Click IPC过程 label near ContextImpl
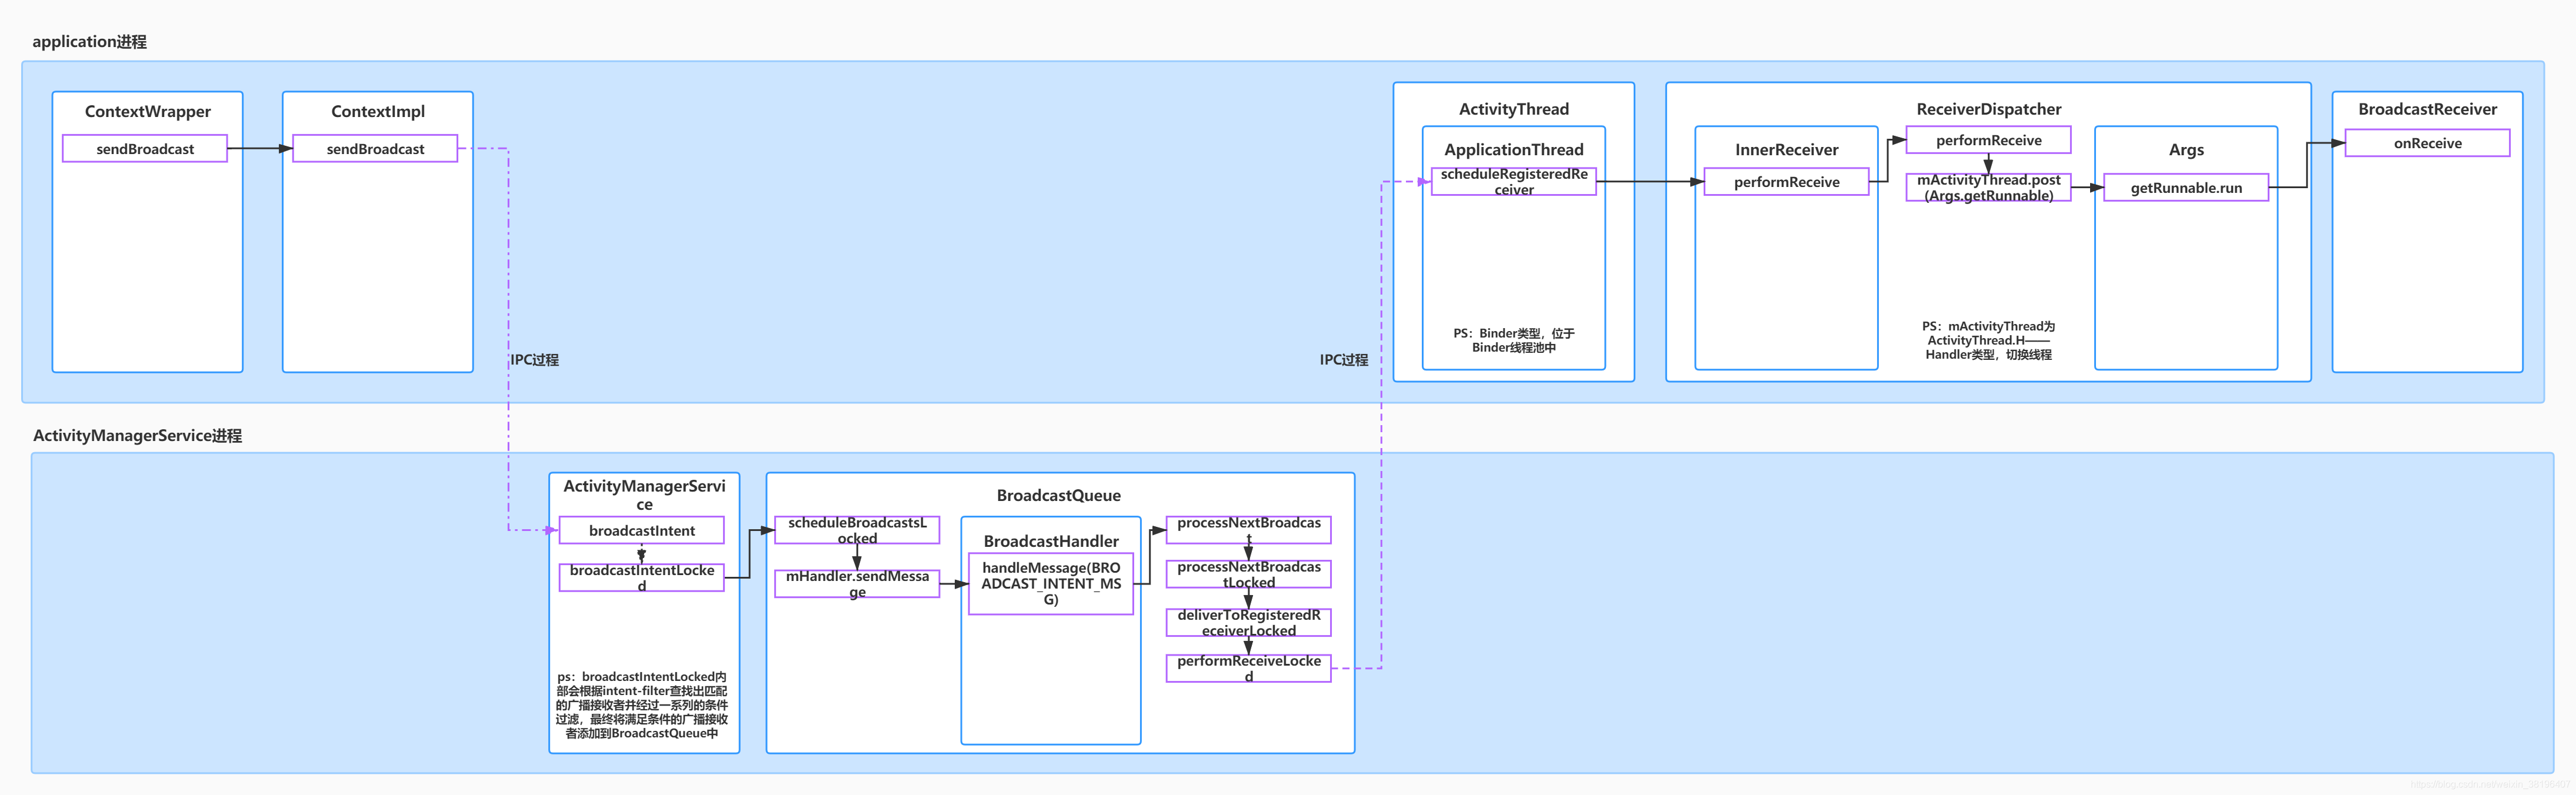Image resolution: width=2576 pixels, height=795 pixels. 535,359
